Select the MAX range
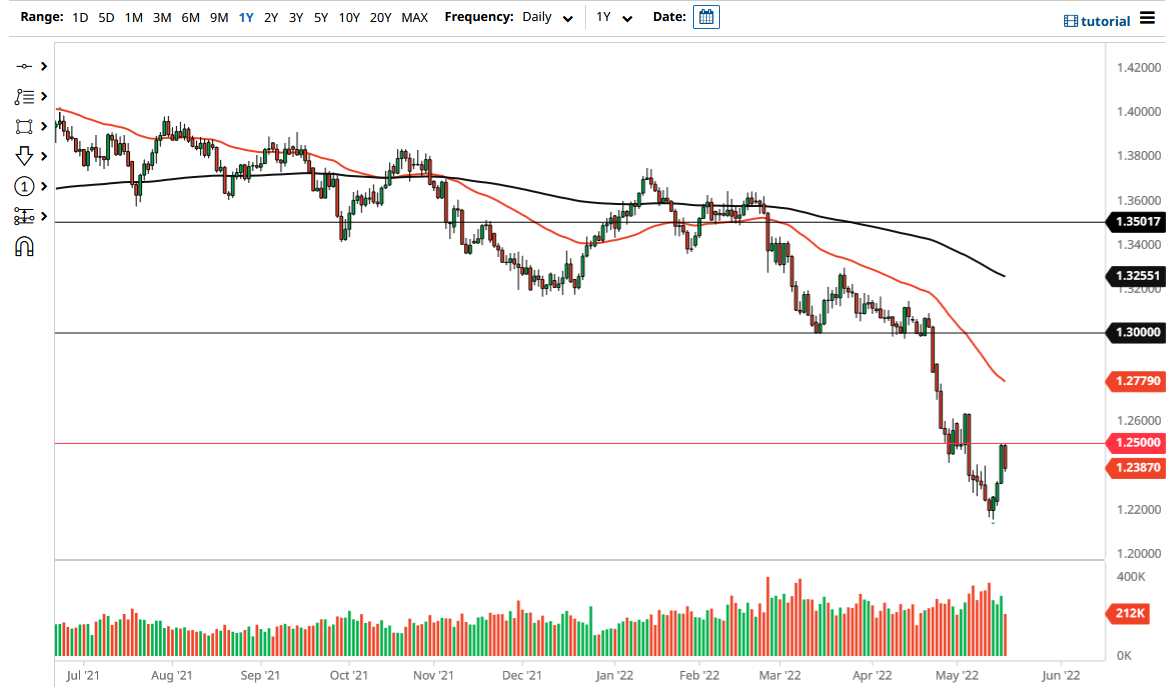1174x692 pixels. click(415, 17)
